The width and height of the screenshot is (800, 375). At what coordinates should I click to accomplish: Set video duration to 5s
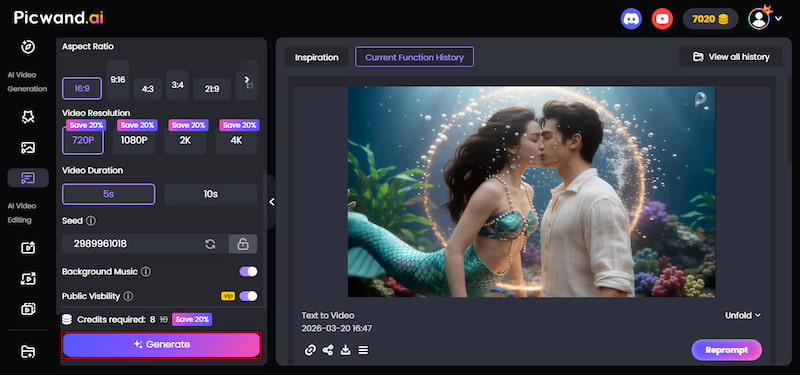(109, 194)
